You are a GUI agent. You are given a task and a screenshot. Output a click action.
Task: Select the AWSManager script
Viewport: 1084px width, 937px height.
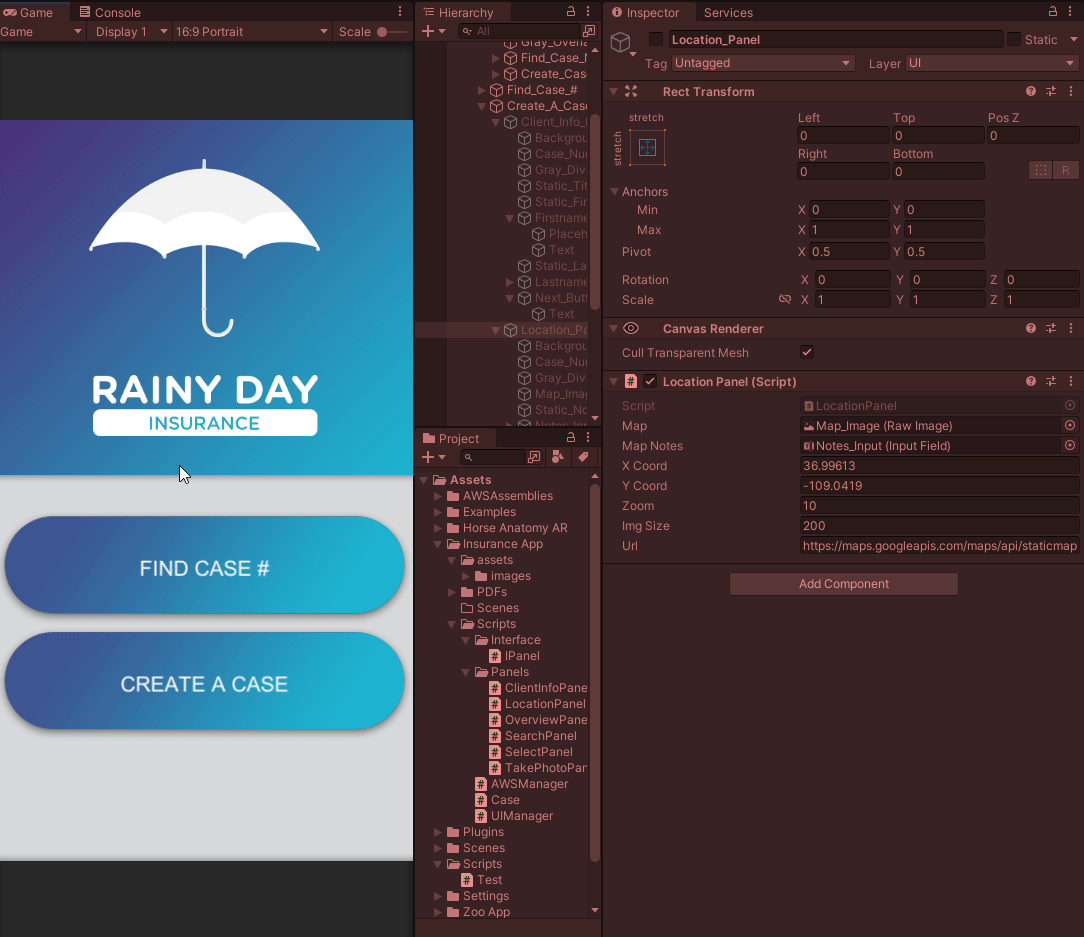click(x=522, y=783)
